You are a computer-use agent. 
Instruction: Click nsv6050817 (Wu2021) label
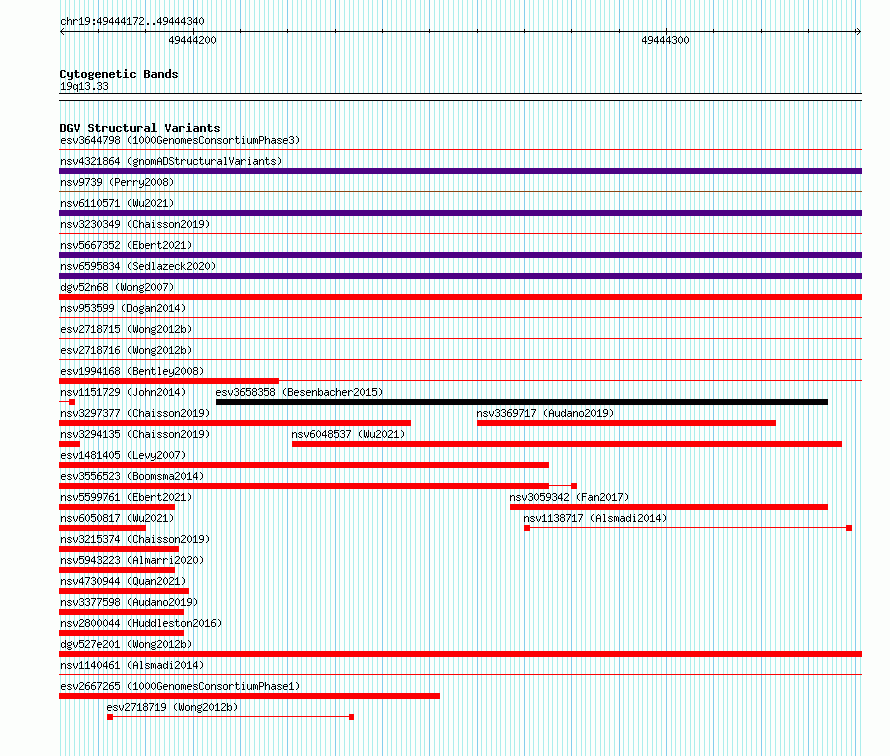point(117,518)
